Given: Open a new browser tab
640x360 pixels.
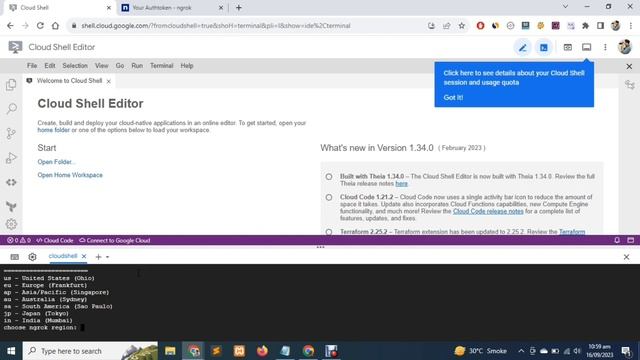Looking at the screenshot, I should pyautogui.click(x=239, y=8).
